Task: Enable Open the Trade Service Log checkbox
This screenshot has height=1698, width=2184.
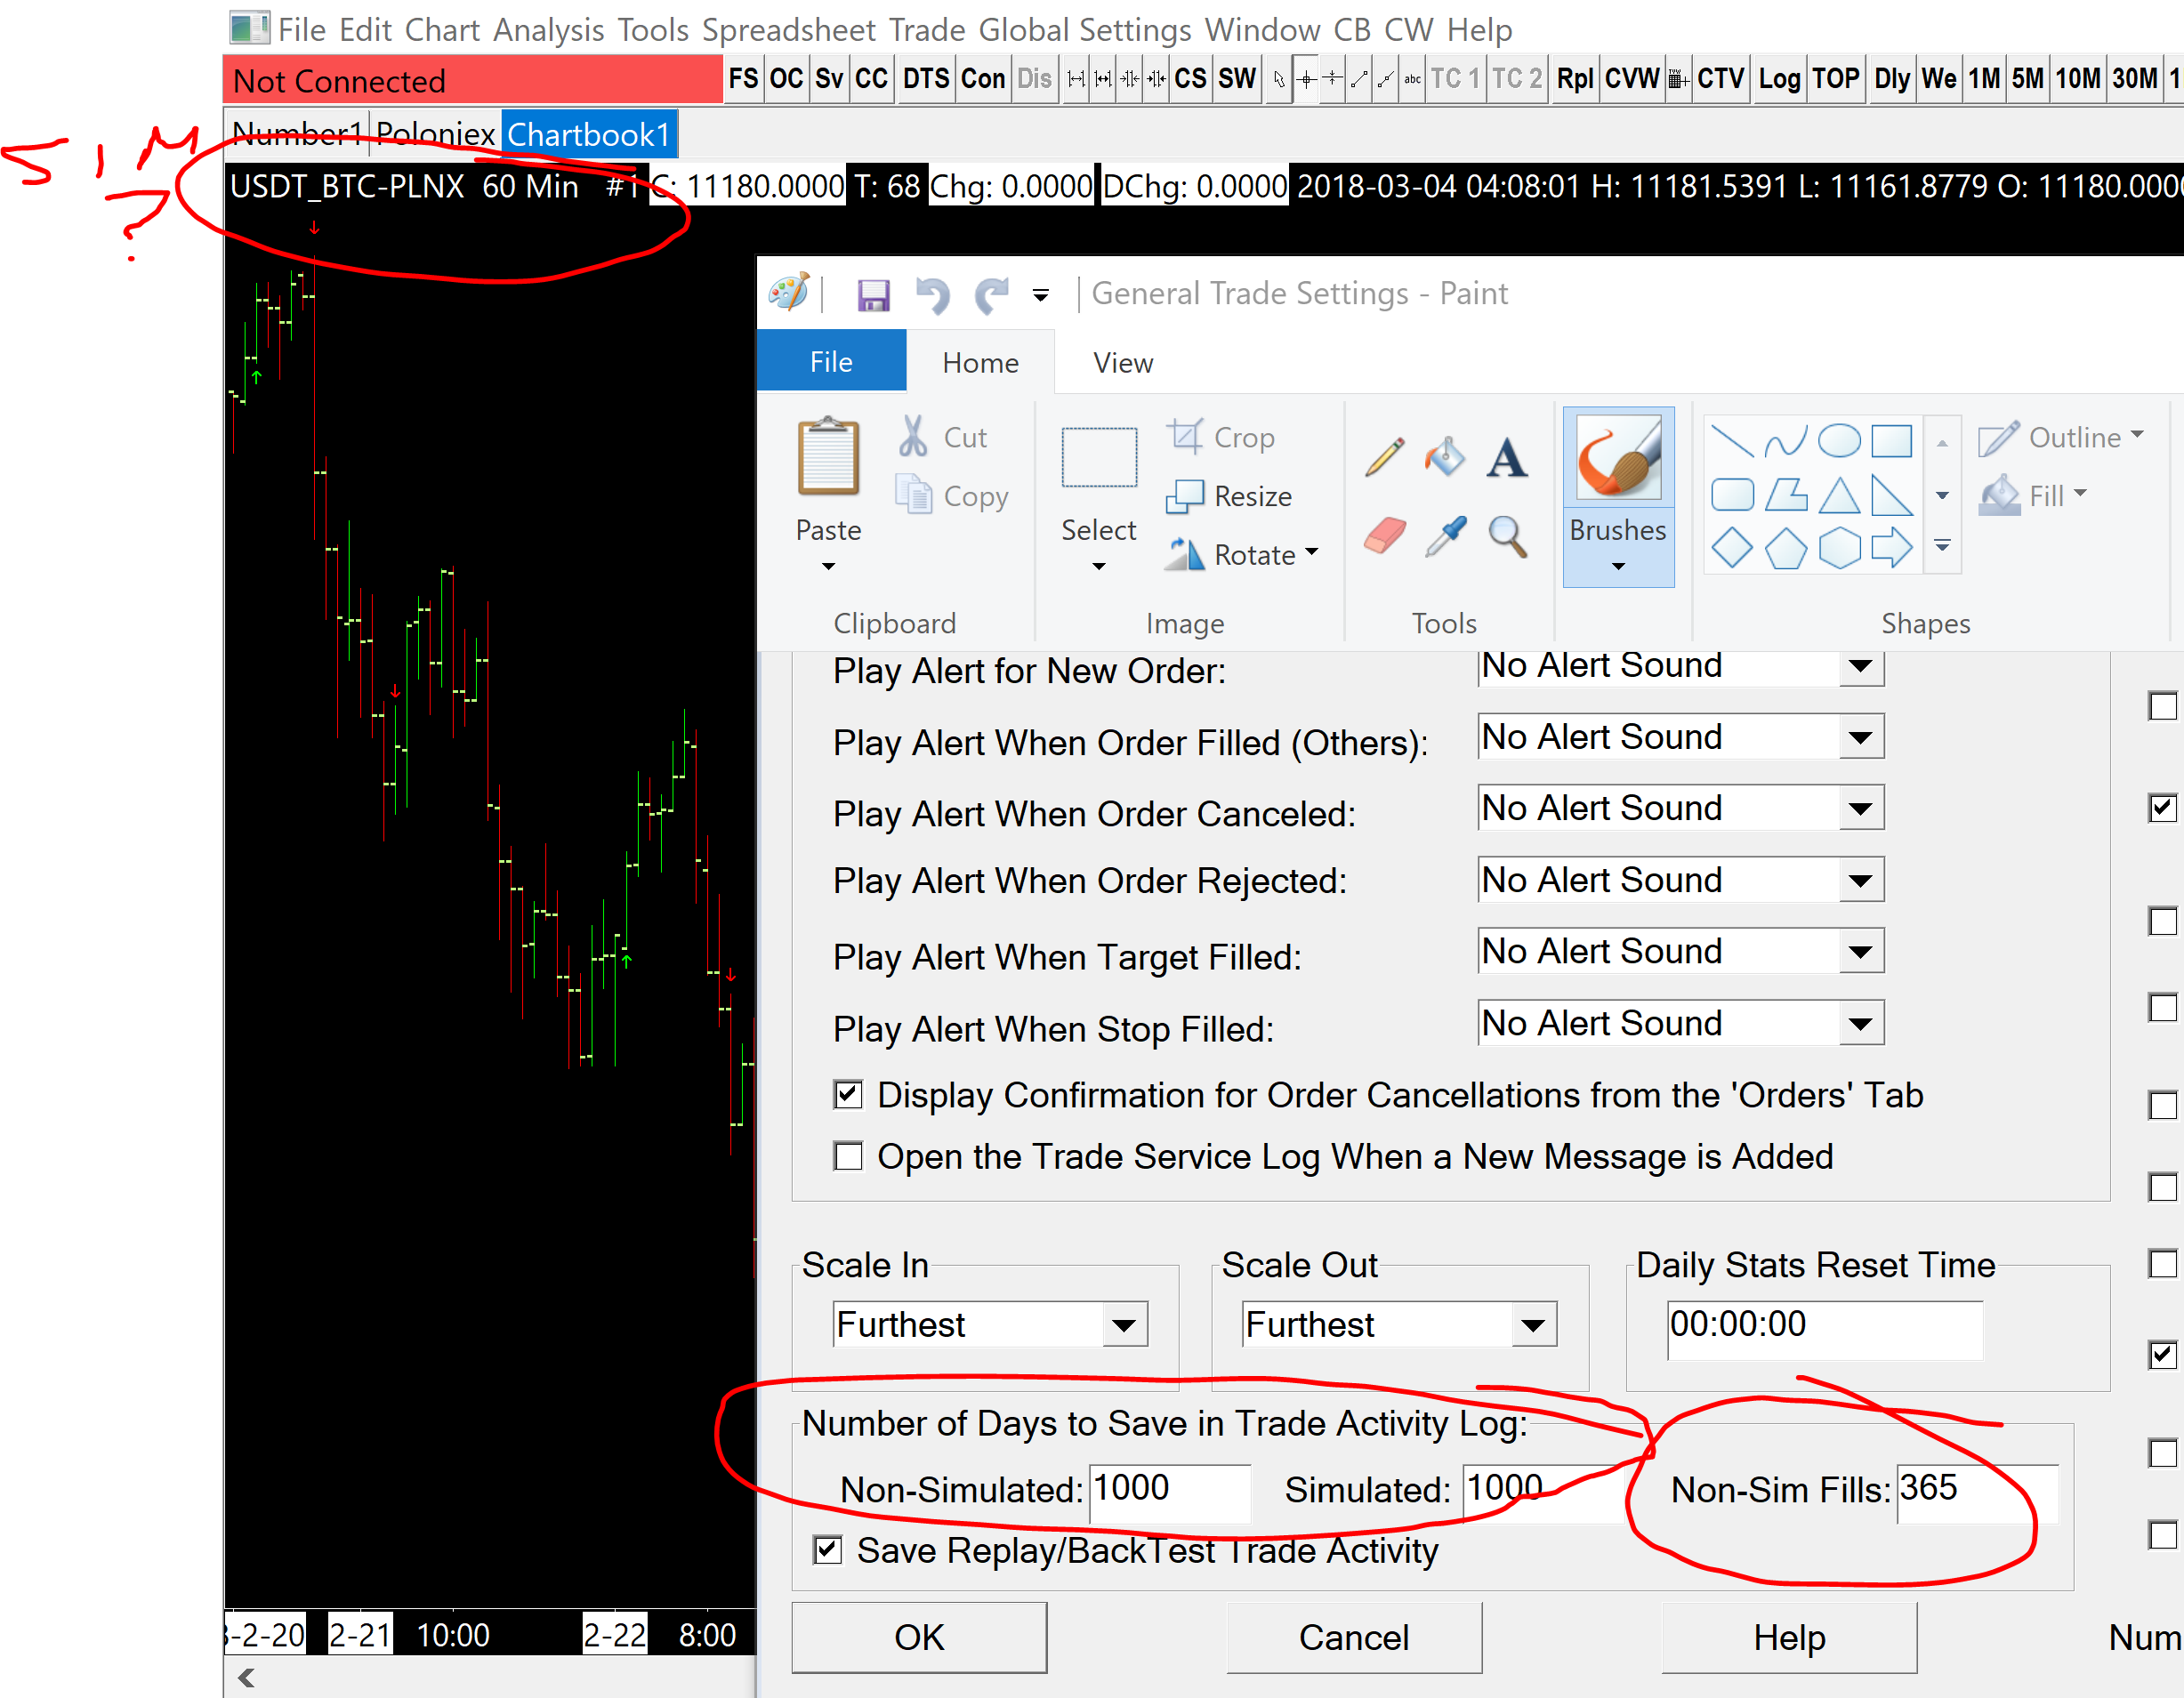Action: (848, 1156)
